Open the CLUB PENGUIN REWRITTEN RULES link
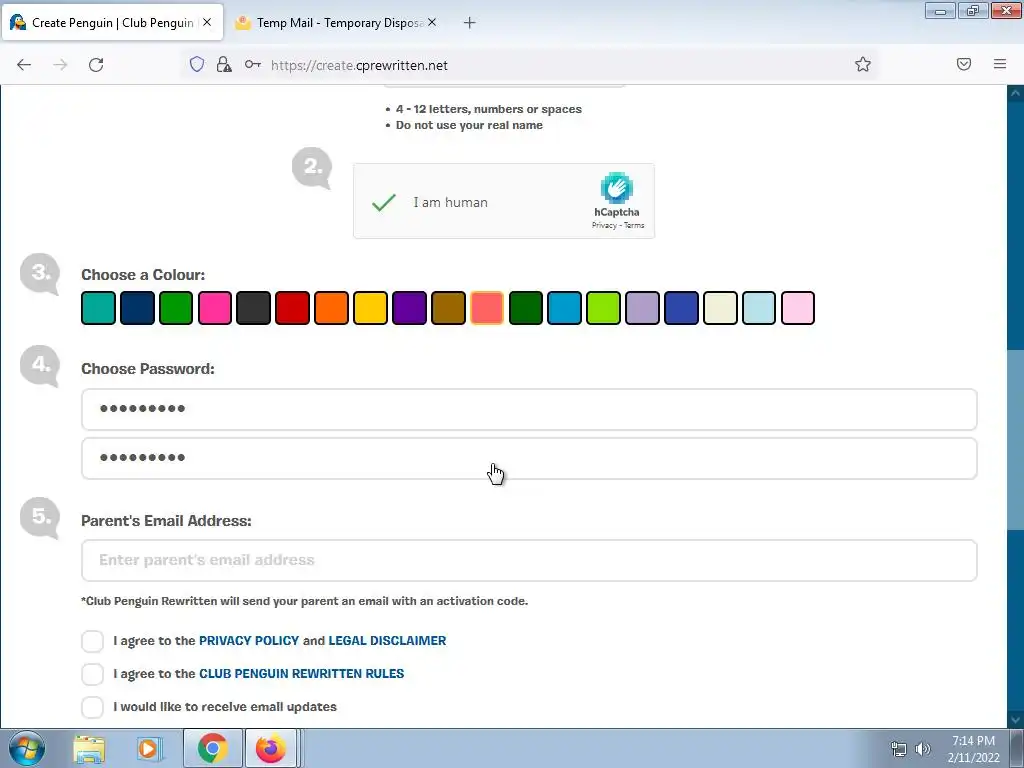The image size is (1024, 768). click(302, 673)
